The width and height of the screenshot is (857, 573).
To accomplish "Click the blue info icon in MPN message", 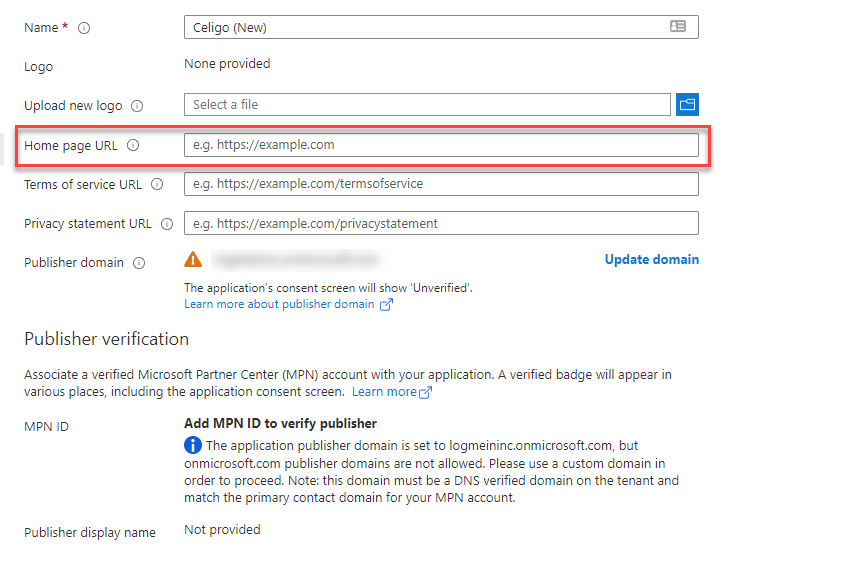I will point(193,445).
